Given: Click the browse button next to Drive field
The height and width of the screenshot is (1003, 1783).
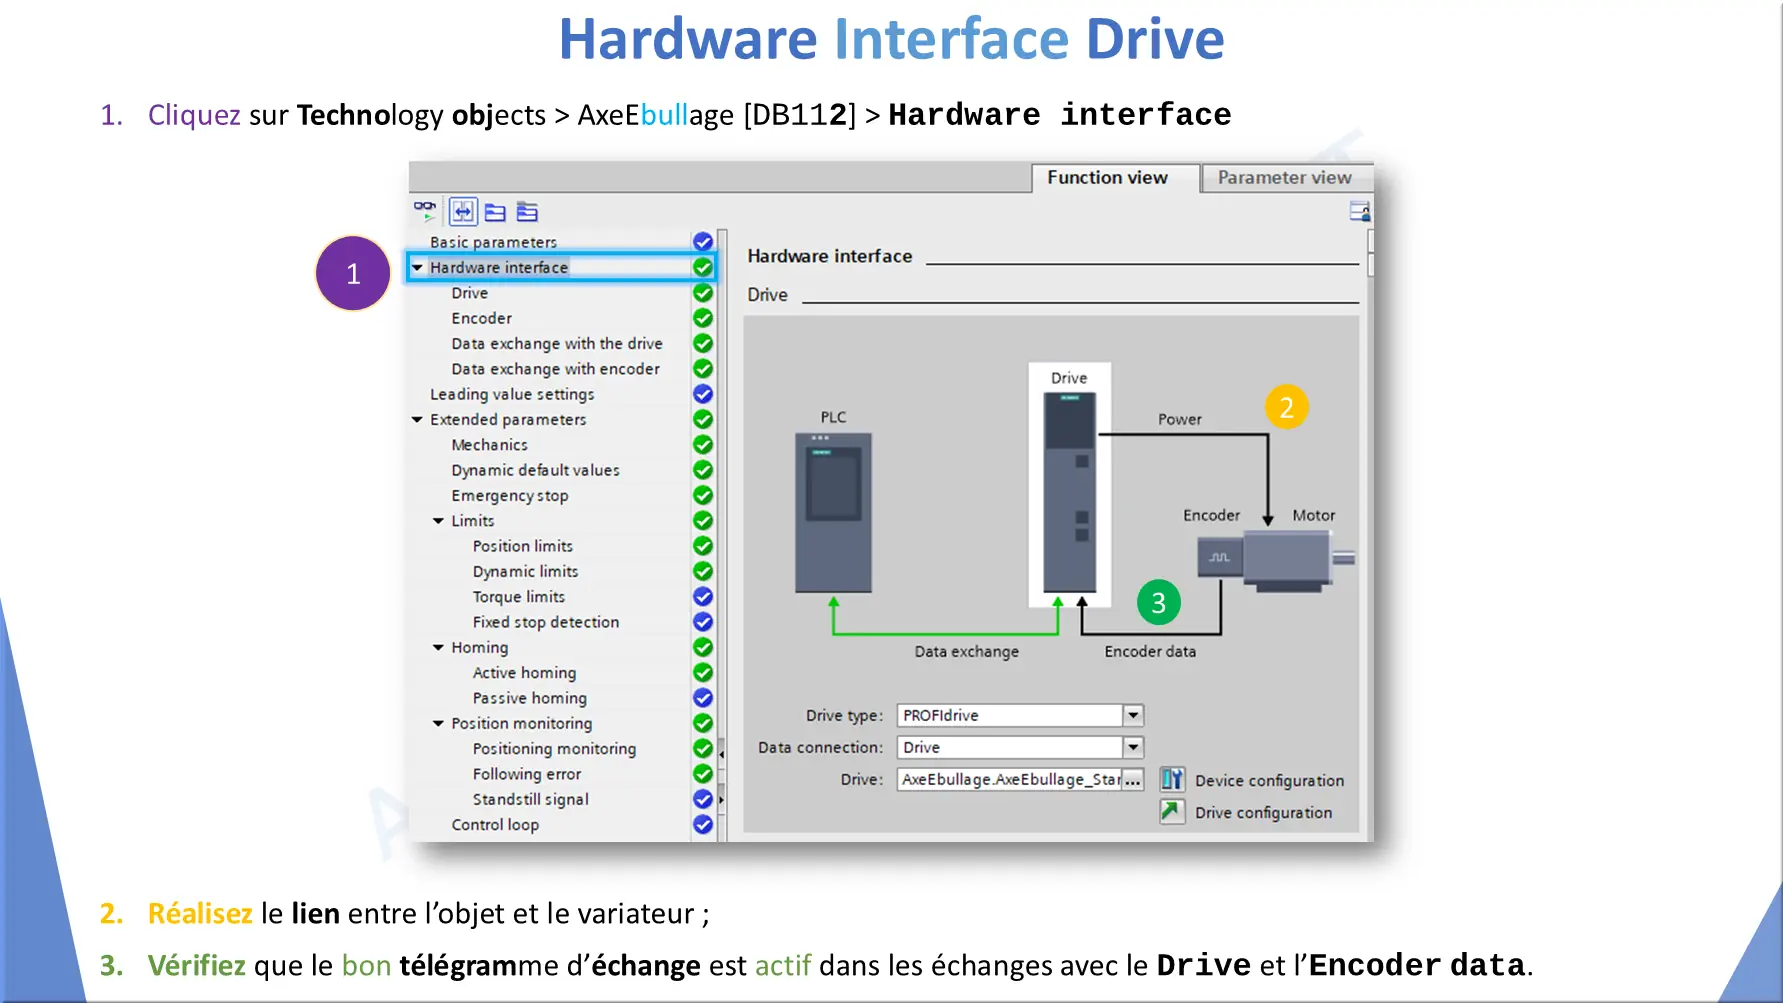Looking at the screenshot, I should (x=1132, y=780).
